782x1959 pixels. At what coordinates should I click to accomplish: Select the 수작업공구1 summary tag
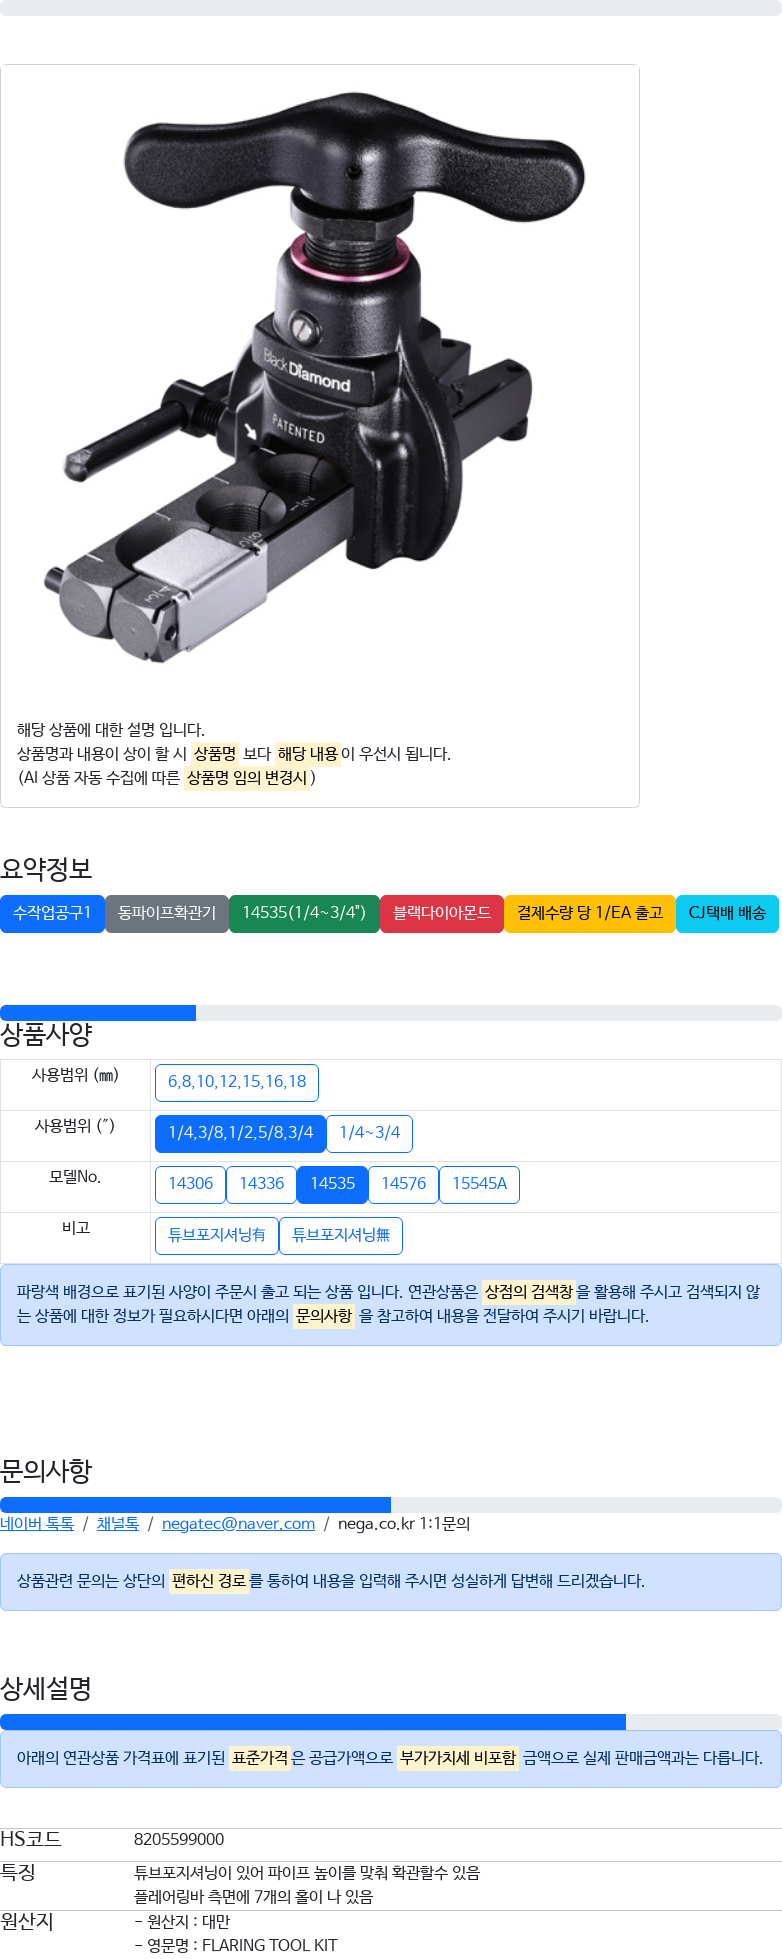click(x=52, y=913)
